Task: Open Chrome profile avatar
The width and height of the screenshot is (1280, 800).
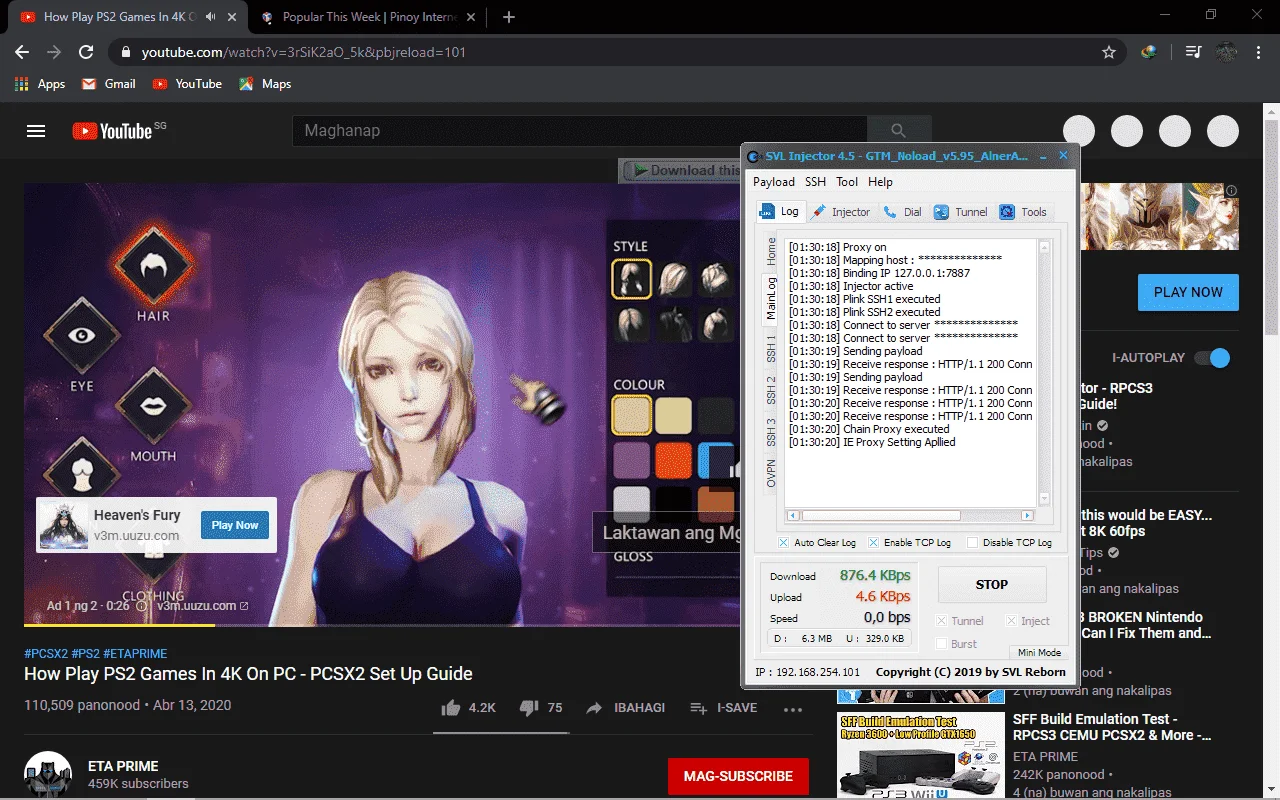Action: point(1227,52)
